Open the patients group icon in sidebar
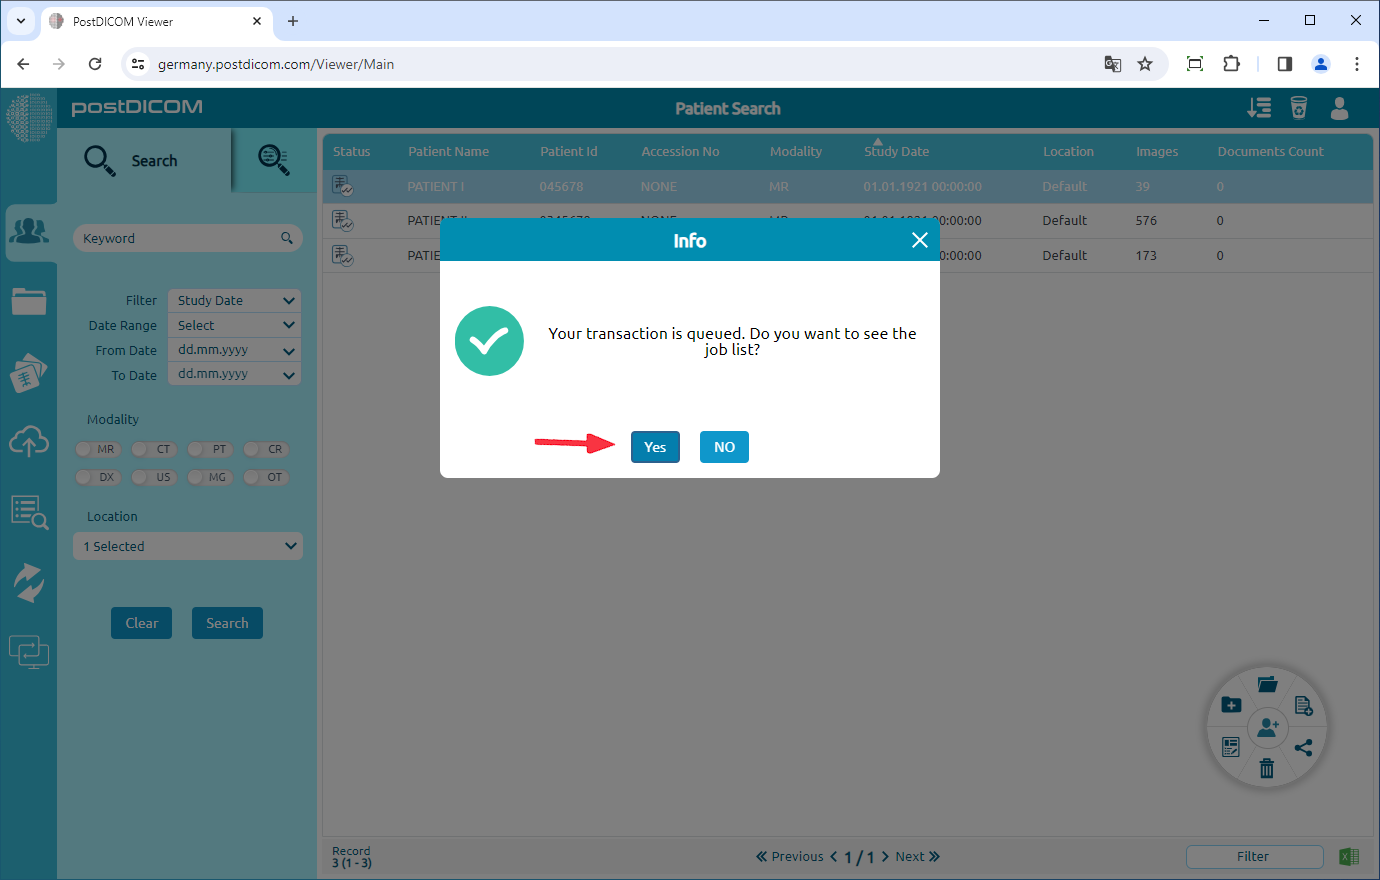This screenshot has width=1380, height=880. click(29, 232)
